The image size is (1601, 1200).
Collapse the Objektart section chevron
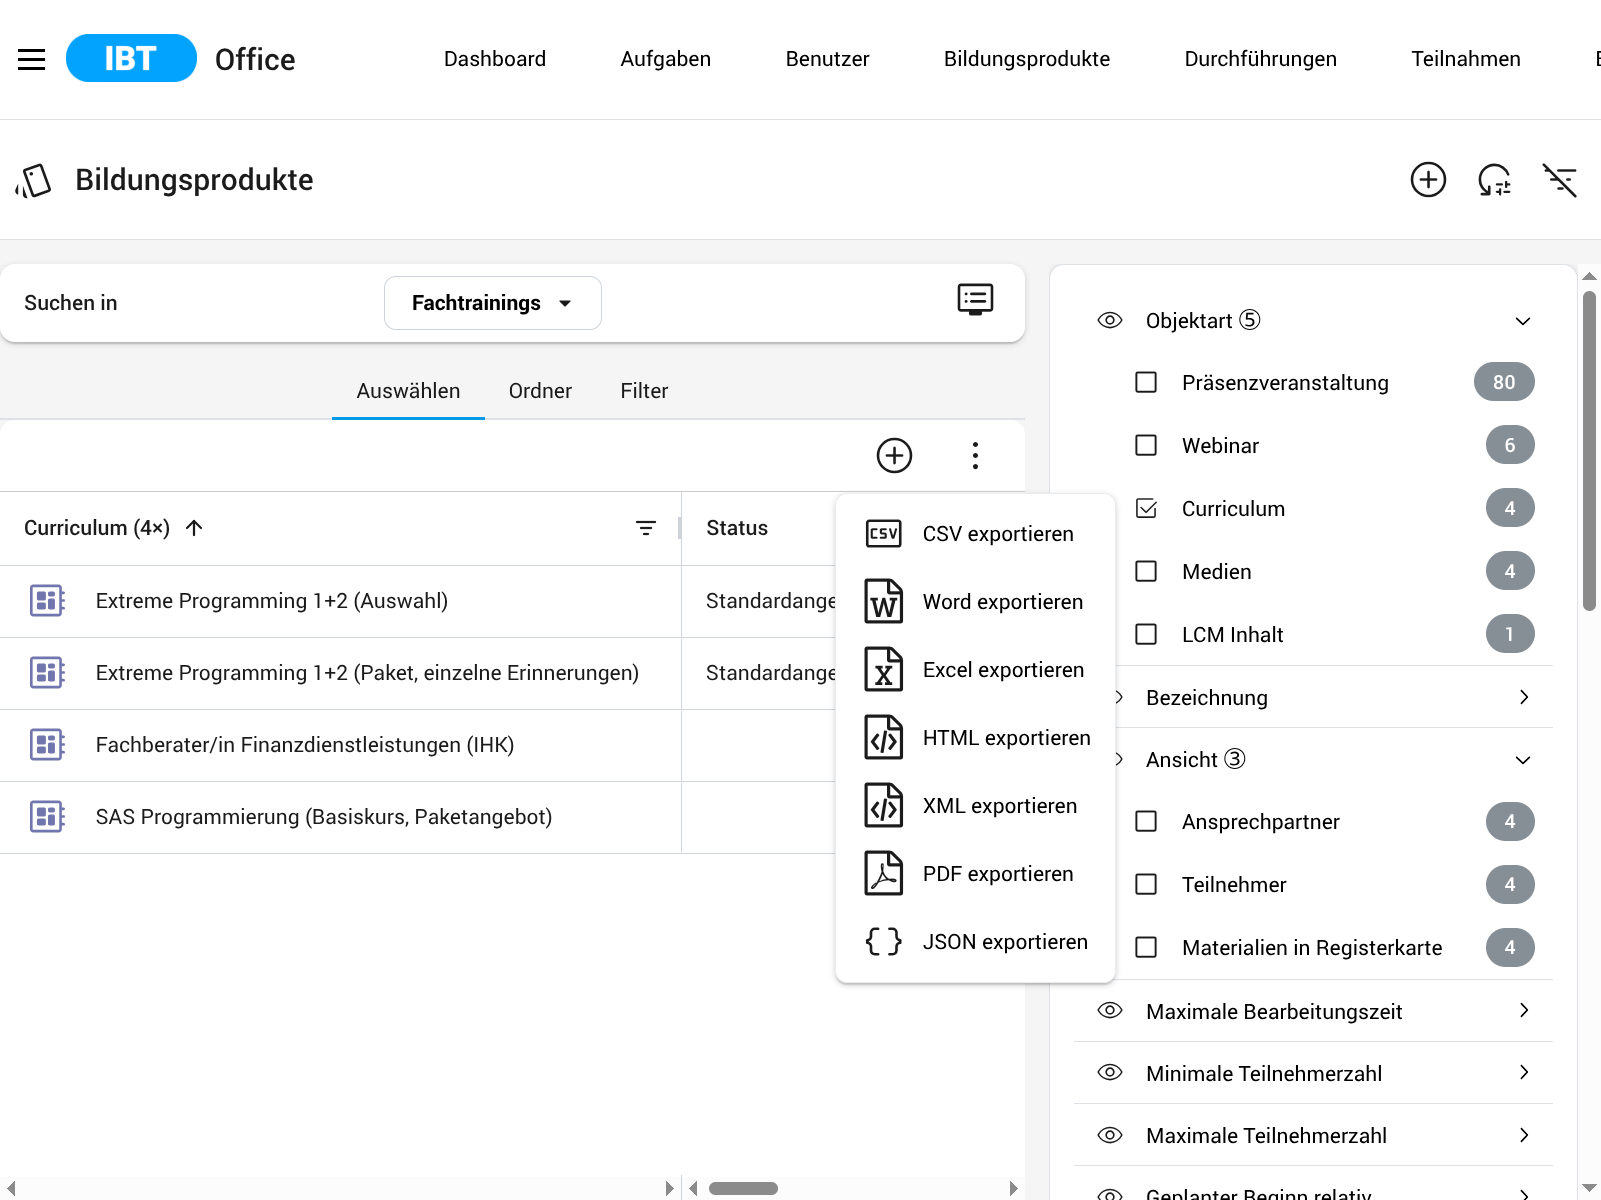[1523, 321]
